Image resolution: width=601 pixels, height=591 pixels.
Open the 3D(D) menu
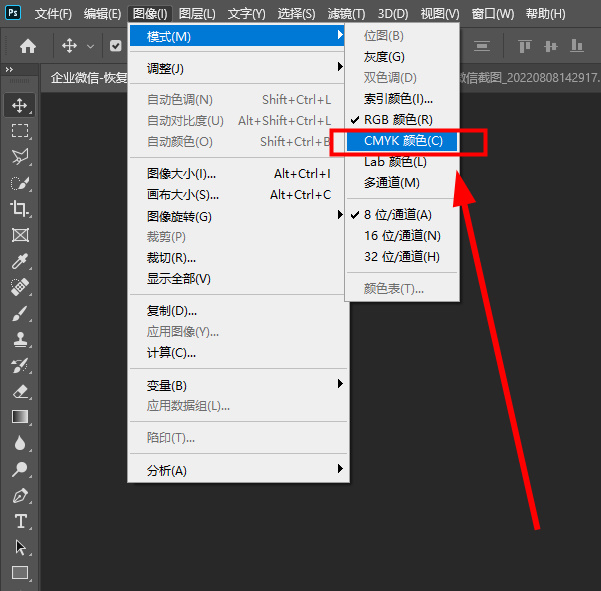point(393,14)
